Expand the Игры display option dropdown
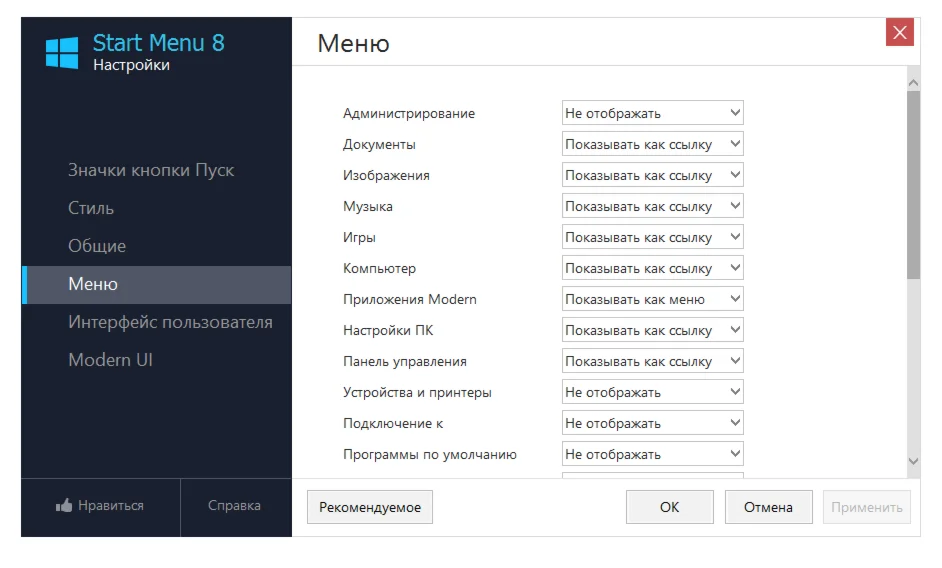942x568 pixels. pyautogui.click(x=652, y=238)
